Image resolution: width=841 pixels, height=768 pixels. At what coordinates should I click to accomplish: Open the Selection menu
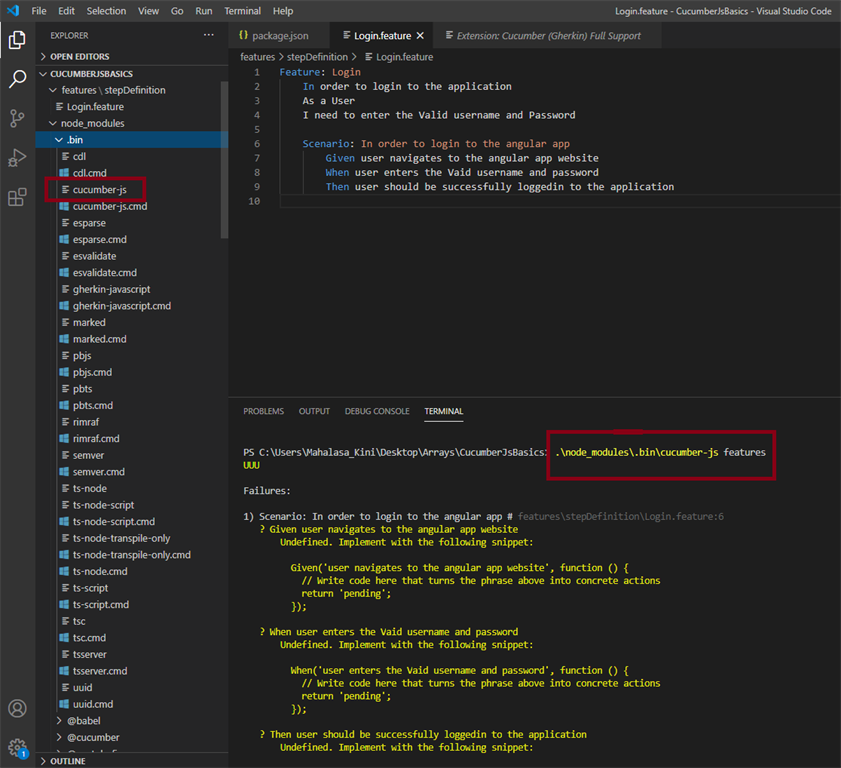click(106, 11)
